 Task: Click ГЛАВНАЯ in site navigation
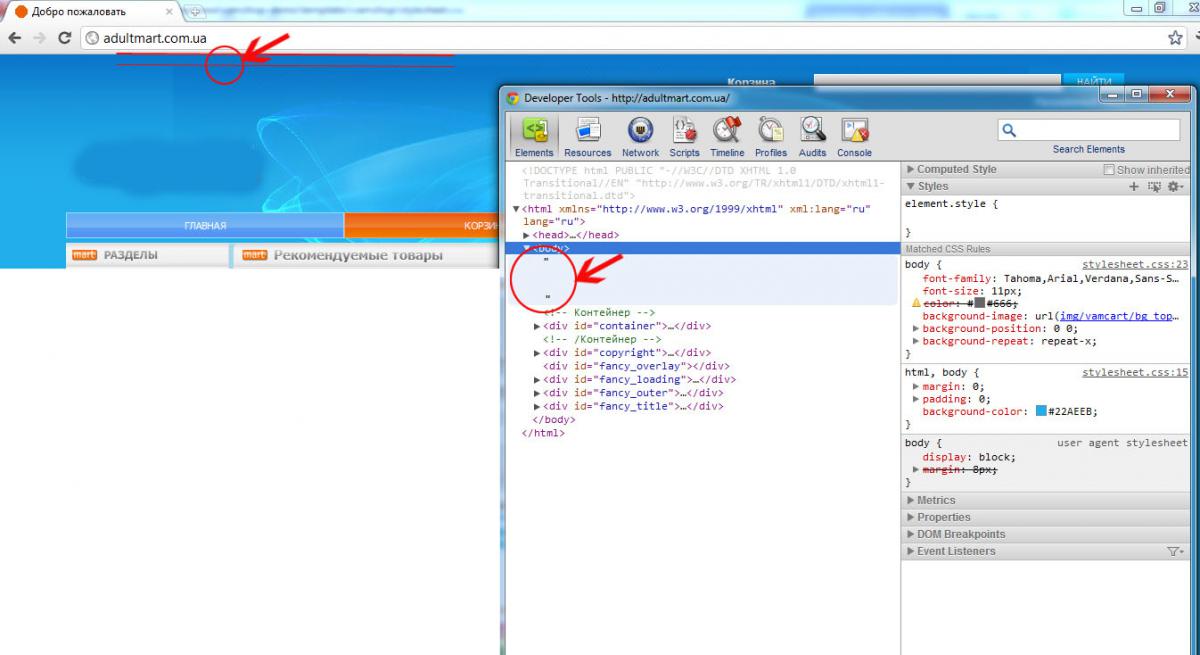click(x=205, y=225)
